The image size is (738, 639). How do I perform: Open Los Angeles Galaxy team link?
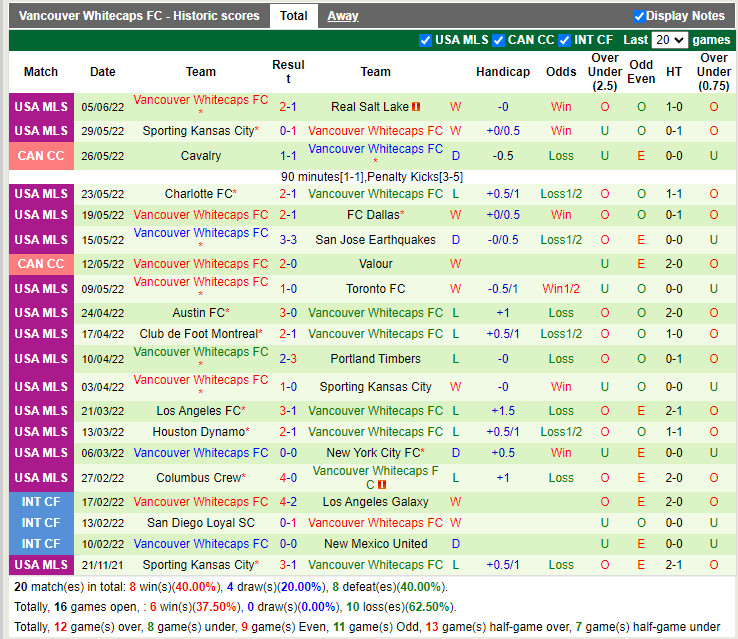375,502
